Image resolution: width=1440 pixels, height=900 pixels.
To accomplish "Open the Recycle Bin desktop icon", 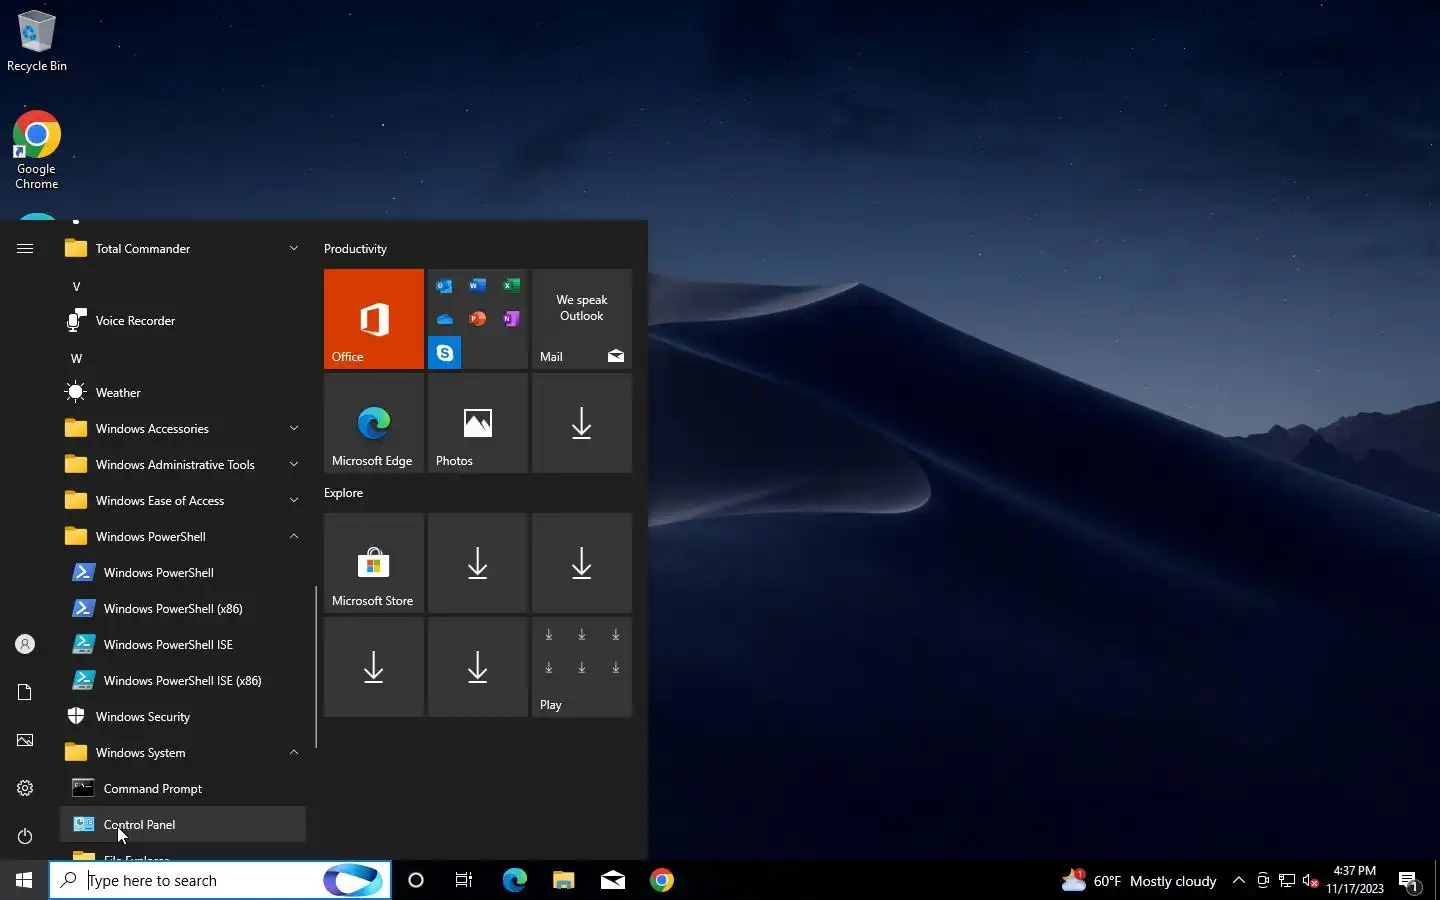I will tap(36, 42).
